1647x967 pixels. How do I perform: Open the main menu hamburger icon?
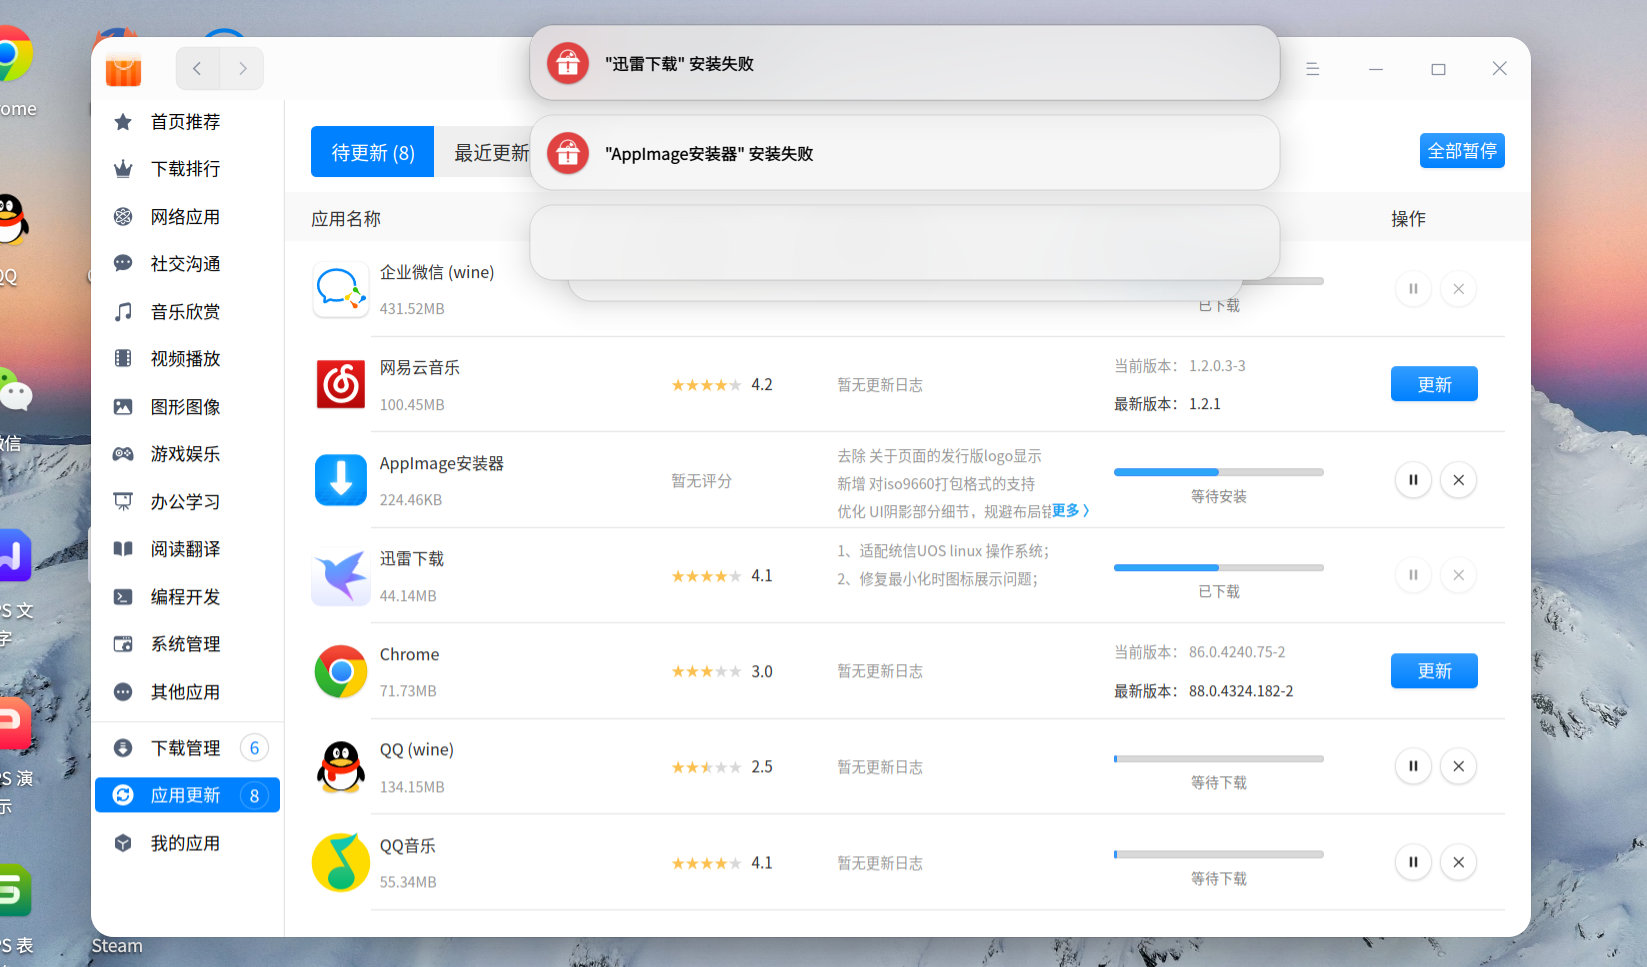click(x=1313, y=69)
